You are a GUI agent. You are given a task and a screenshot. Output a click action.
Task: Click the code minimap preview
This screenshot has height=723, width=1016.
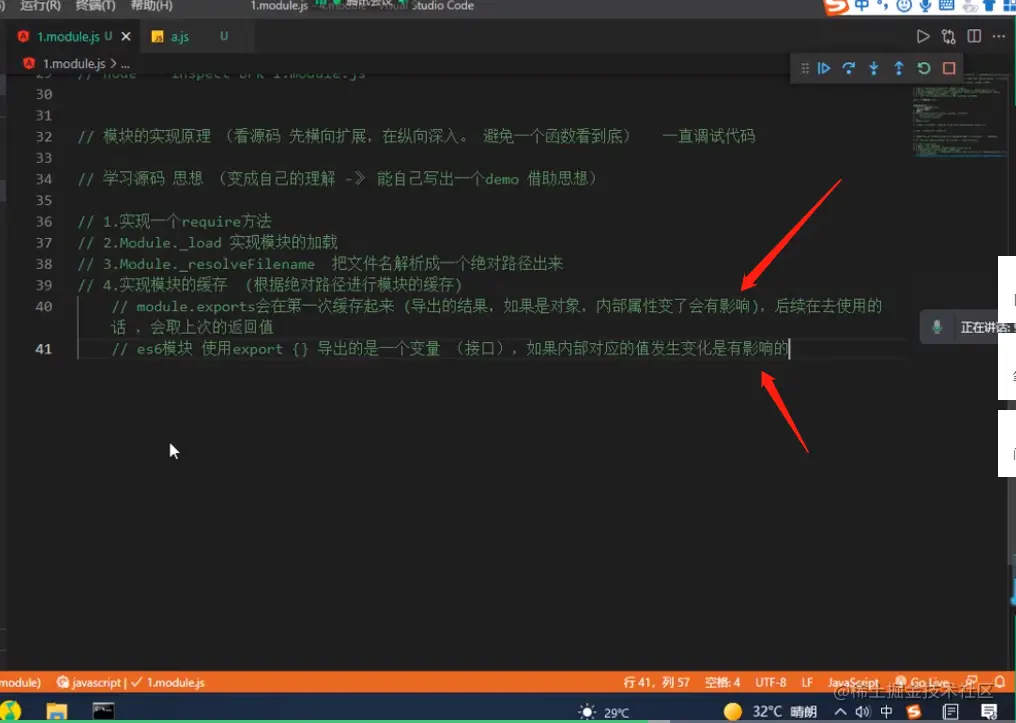coord(960,117)
